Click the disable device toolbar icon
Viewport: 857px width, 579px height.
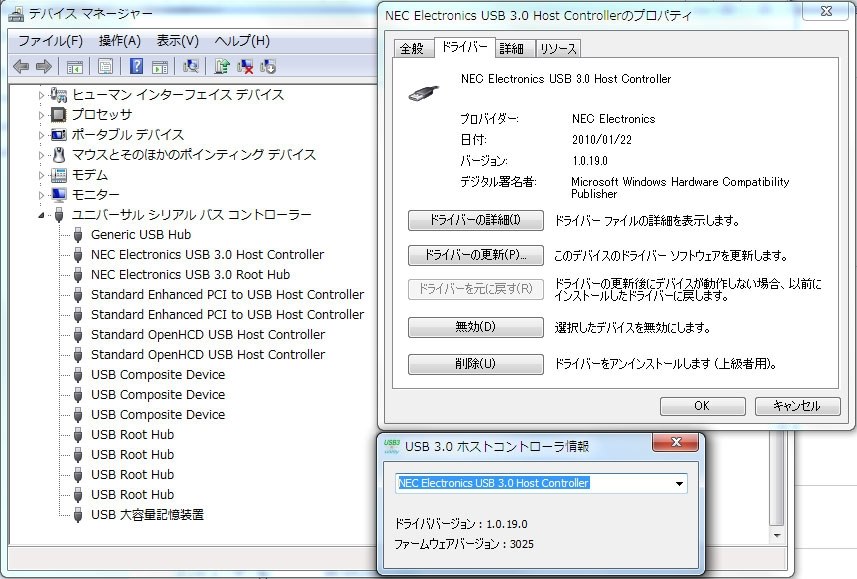268,67
